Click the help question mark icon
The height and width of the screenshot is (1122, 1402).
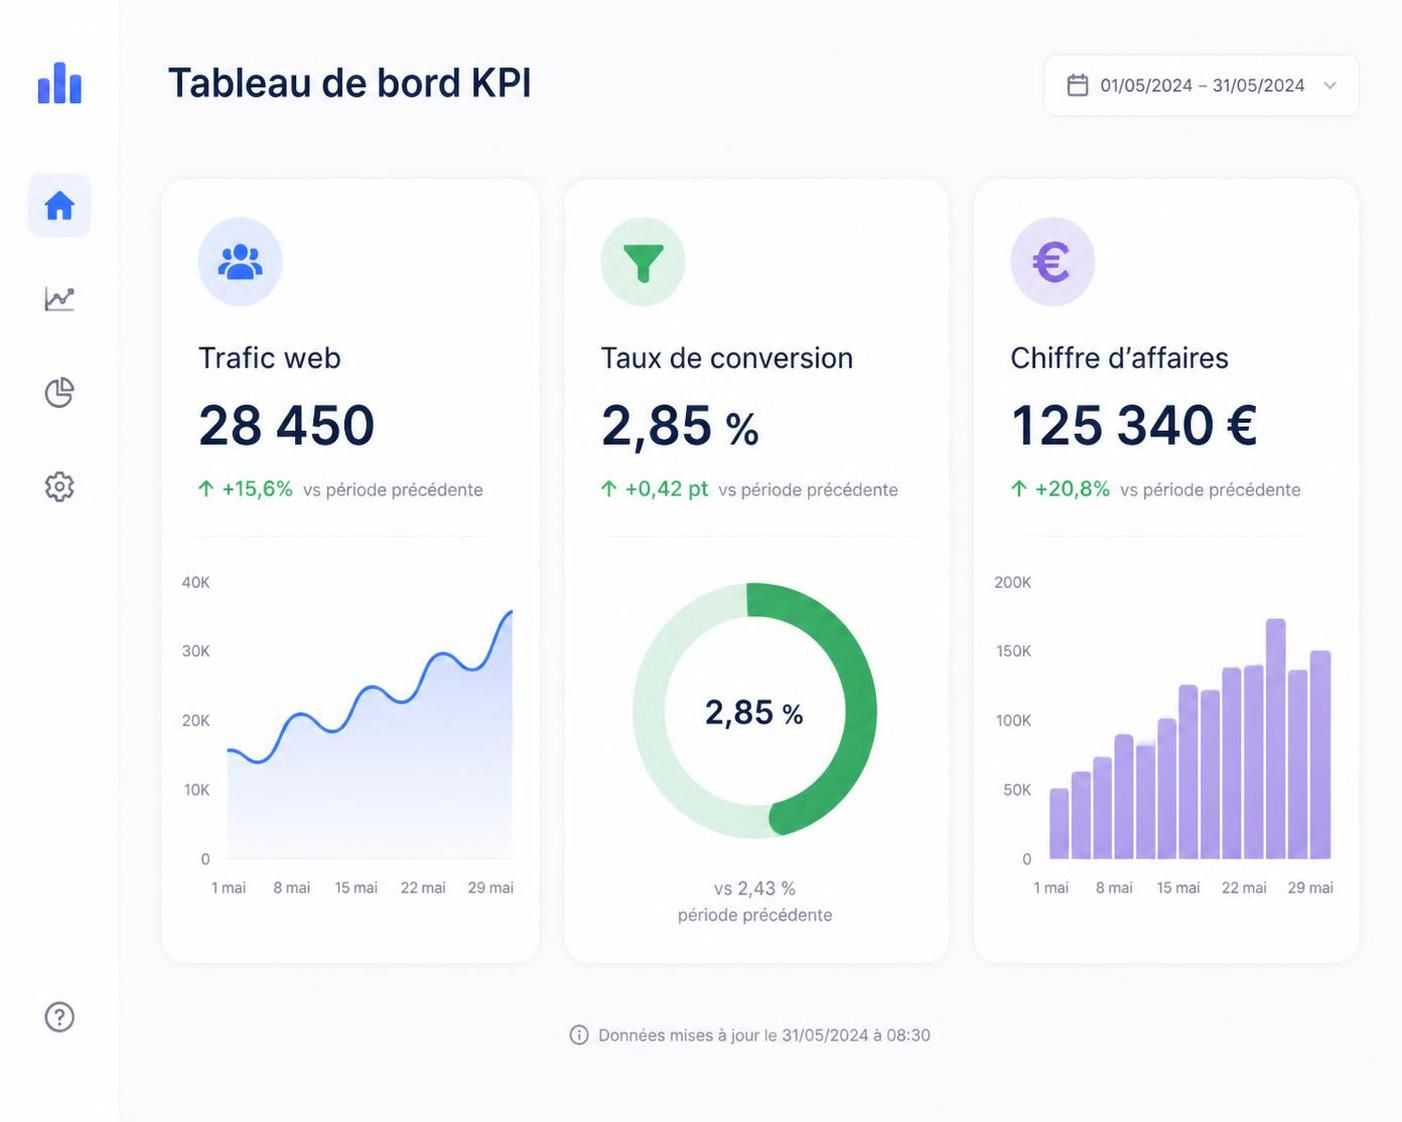59,1016
